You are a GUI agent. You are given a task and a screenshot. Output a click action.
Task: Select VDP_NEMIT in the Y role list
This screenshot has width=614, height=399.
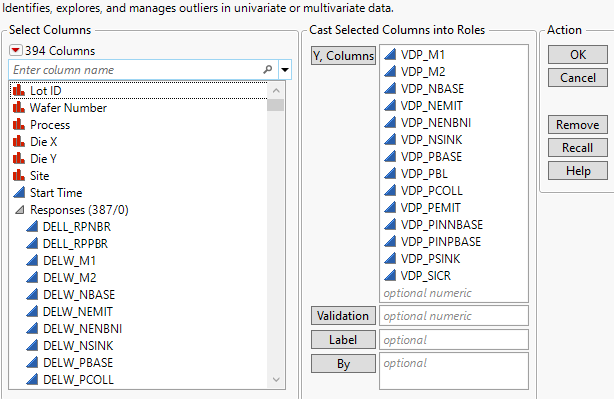pos(454,106)
